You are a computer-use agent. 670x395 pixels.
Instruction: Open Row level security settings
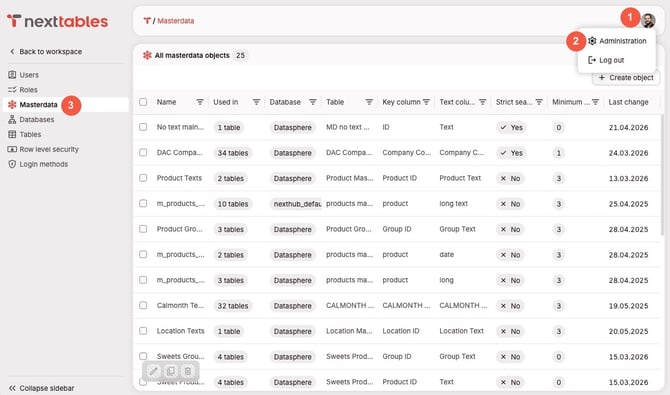pyautogui.click(x=43, y=149)
